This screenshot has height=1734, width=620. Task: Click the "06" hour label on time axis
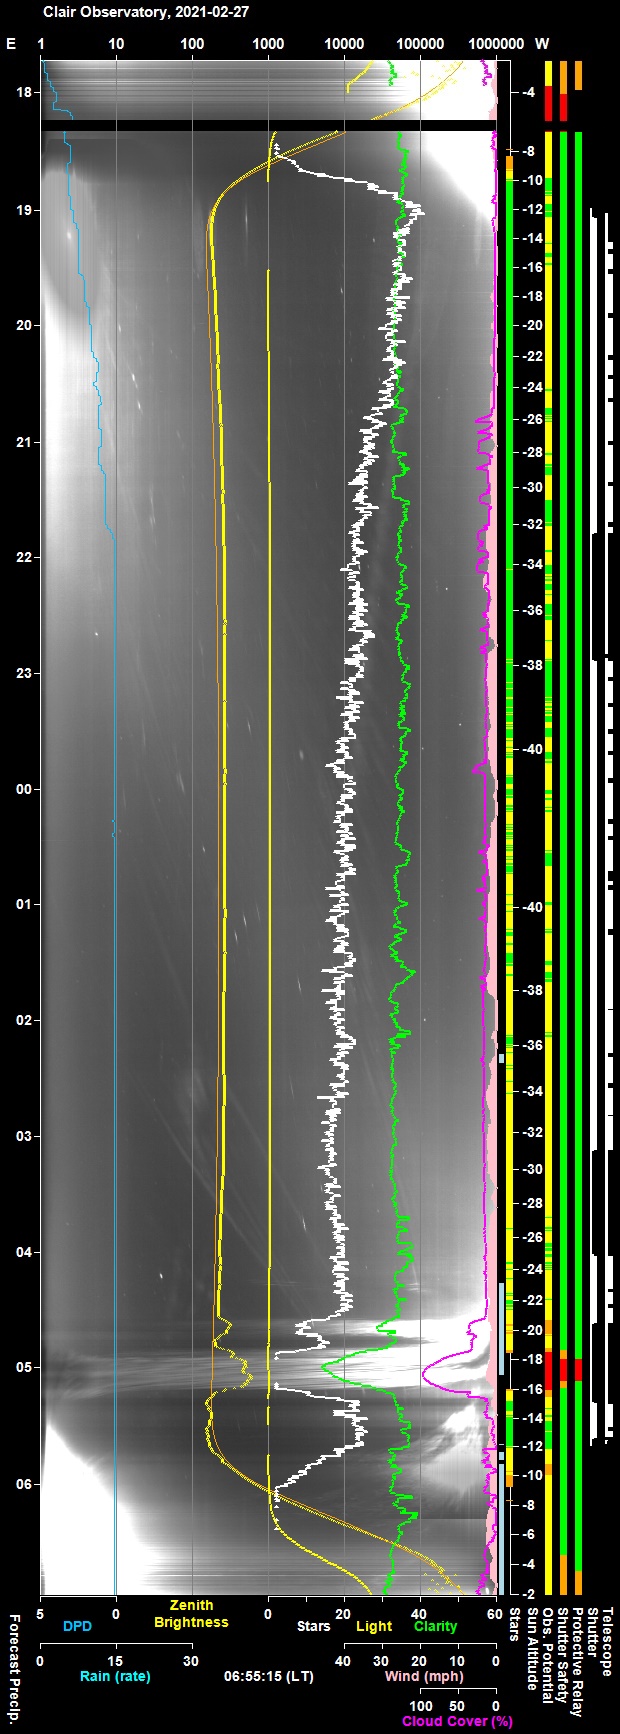pos(24,1483)
